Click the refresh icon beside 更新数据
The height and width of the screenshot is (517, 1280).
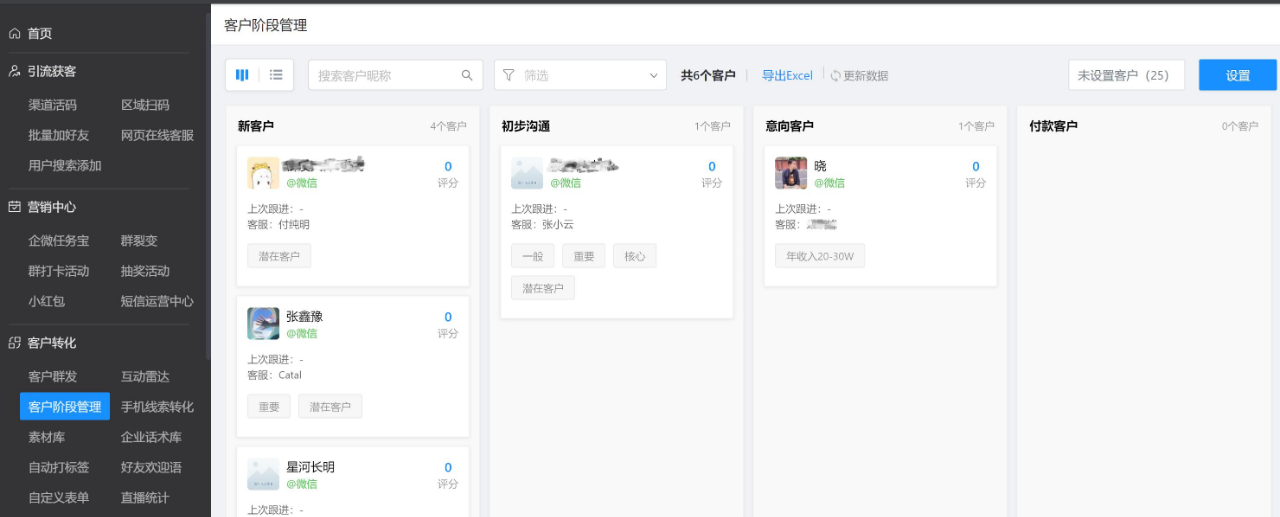coord(835,76)
